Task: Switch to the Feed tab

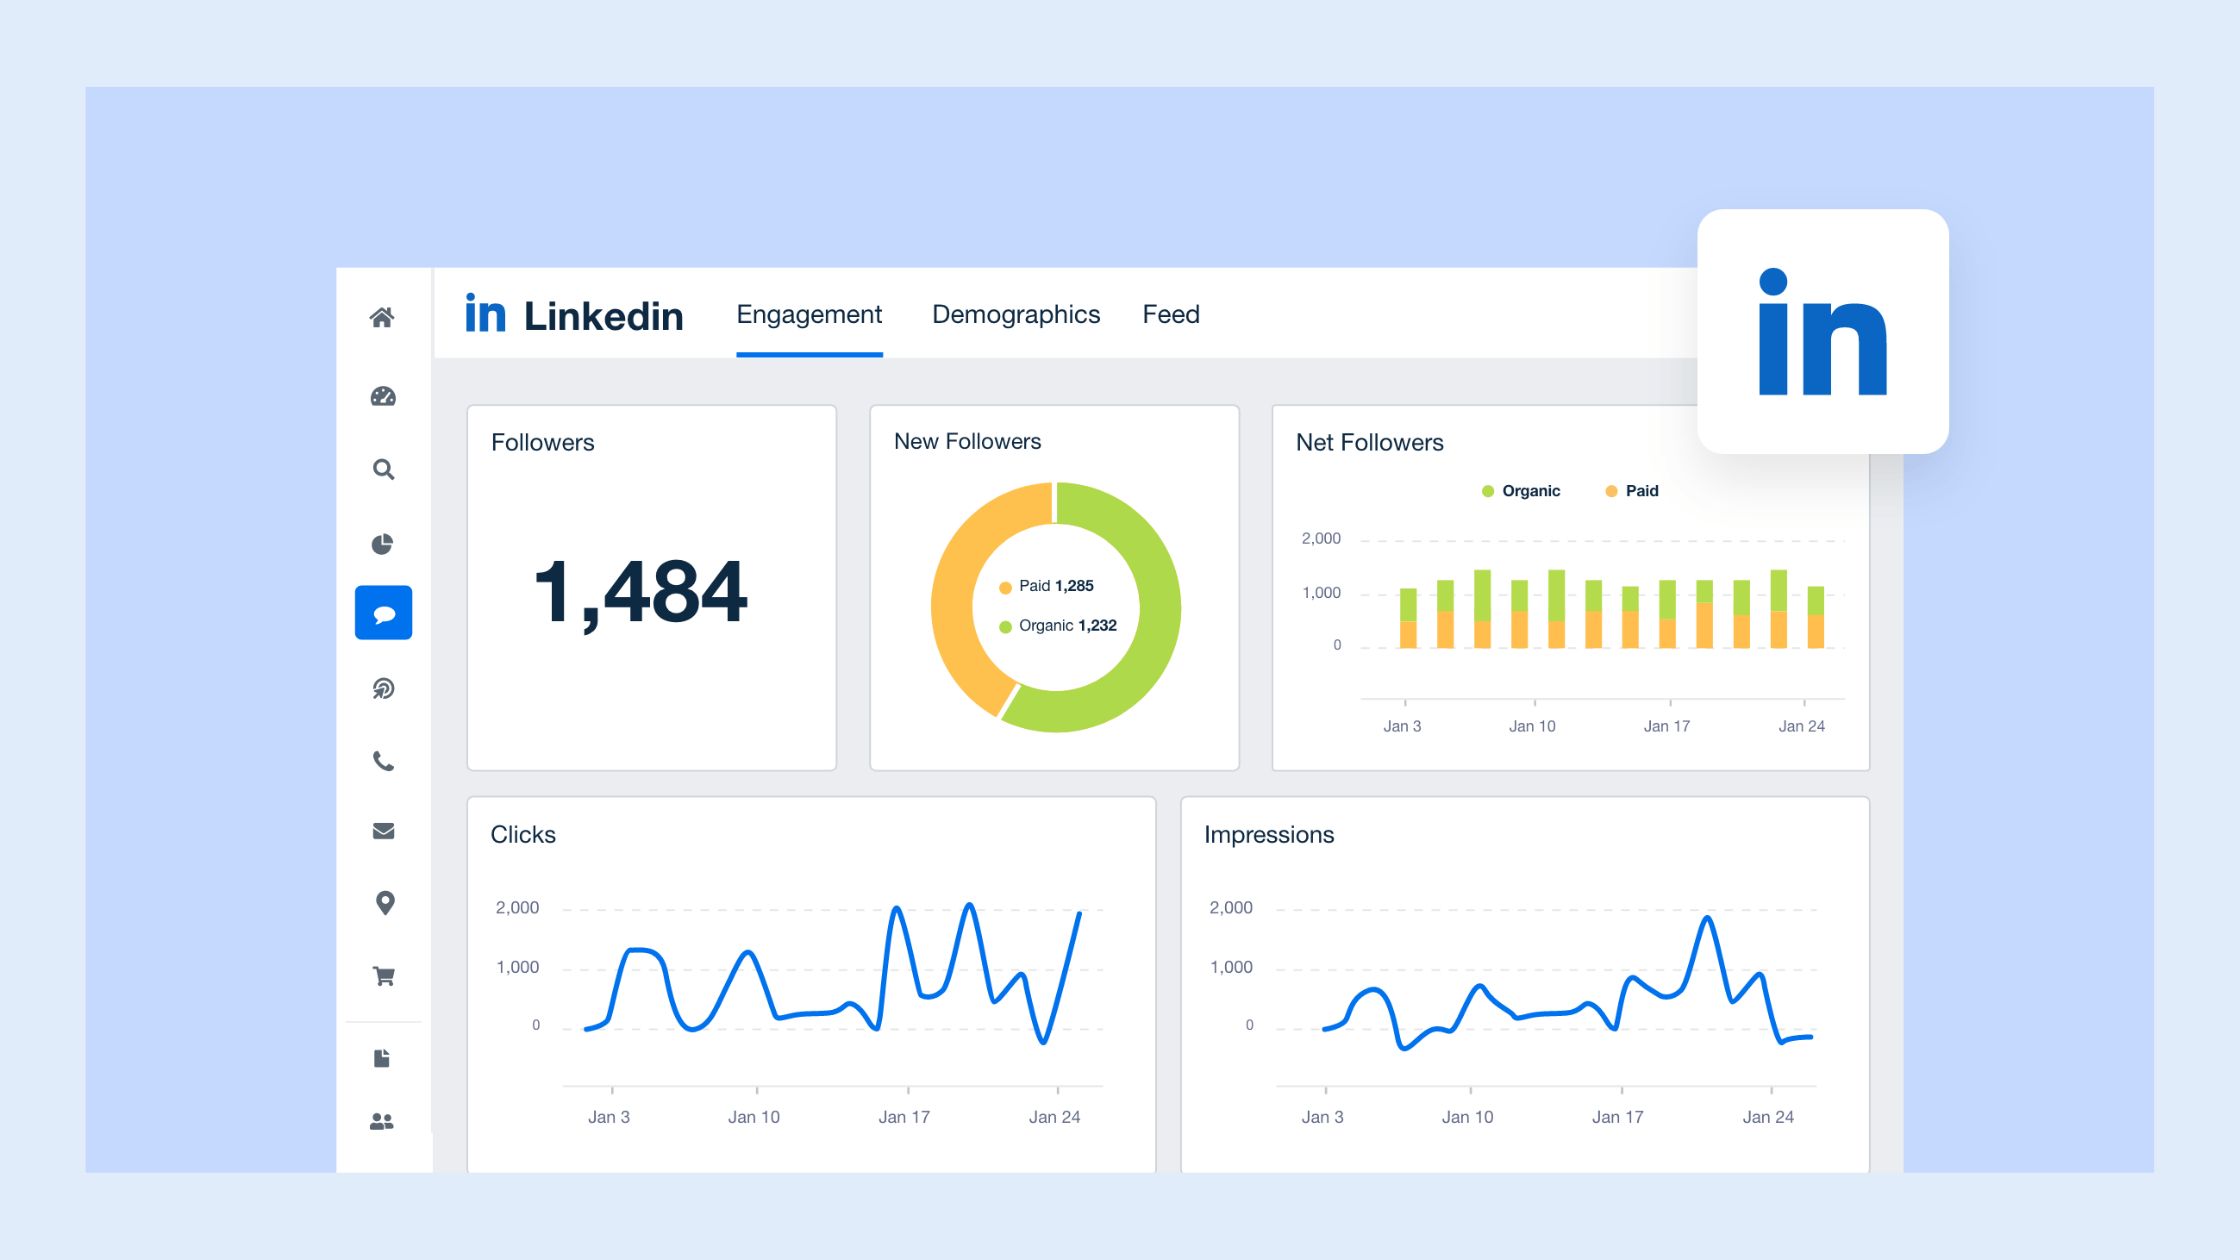Action: click(1171, 315)
